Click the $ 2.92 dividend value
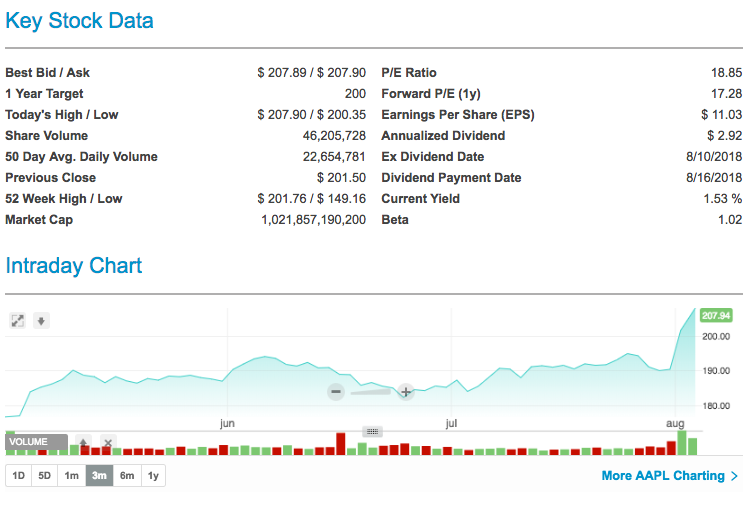The image size is (750, 506). [x=725, y=136]
